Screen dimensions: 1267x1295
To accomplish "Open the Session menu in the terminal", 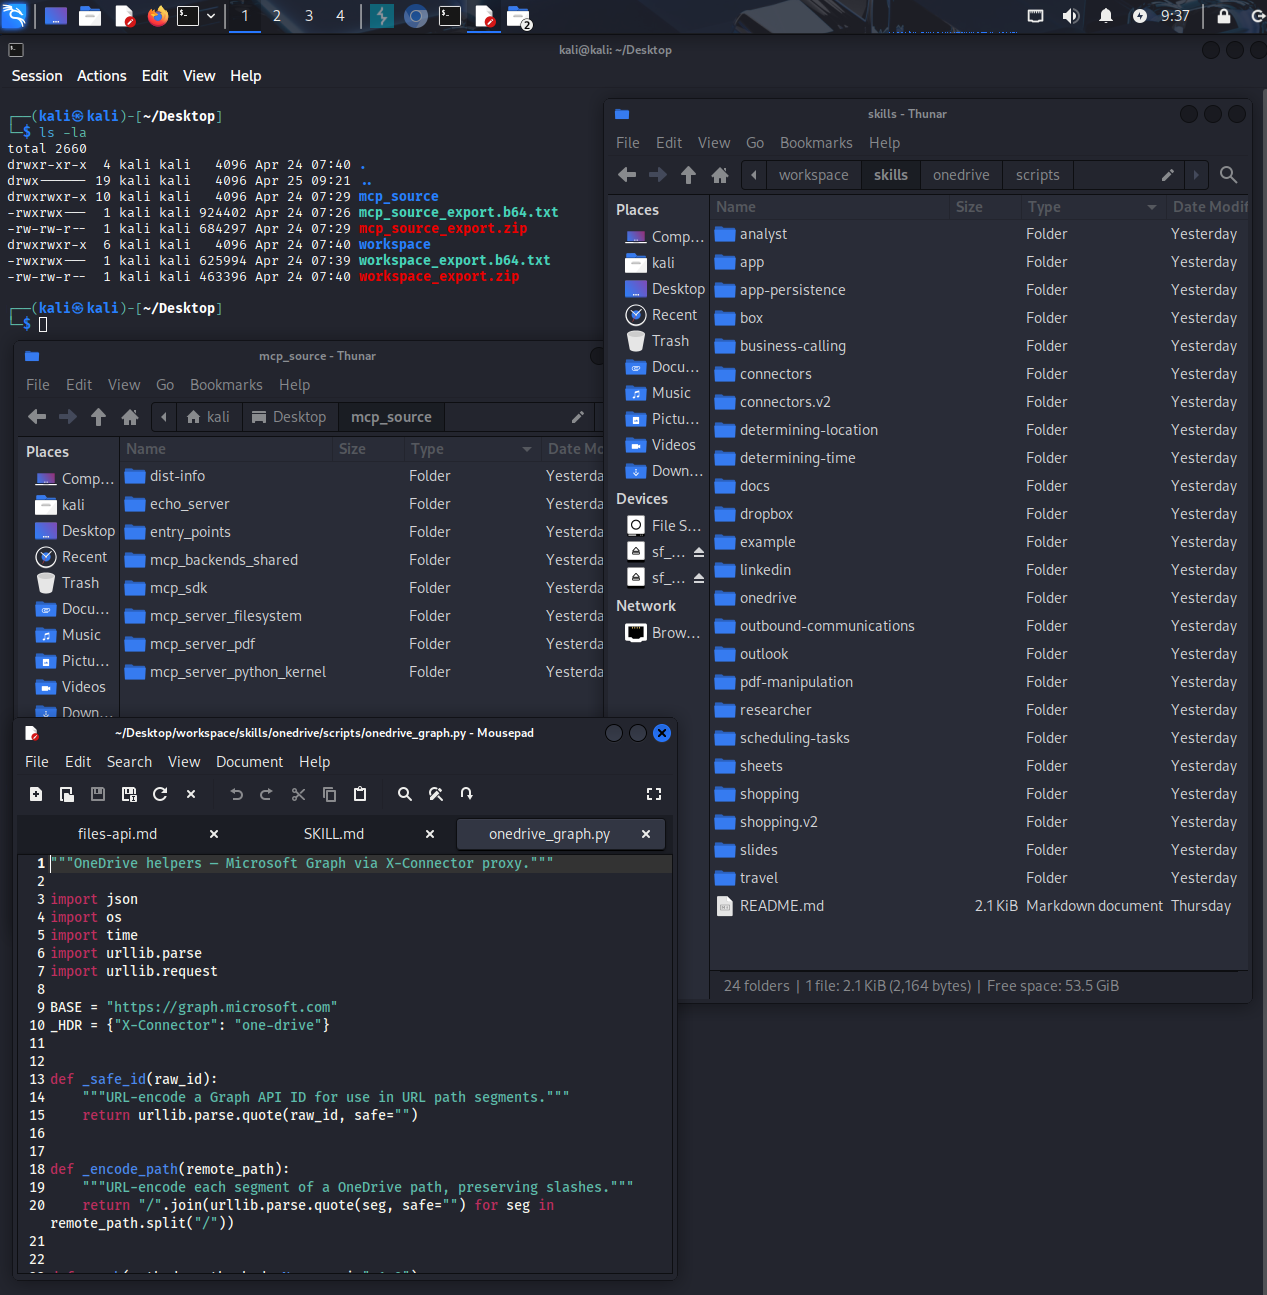I will [x=37, y=76].
